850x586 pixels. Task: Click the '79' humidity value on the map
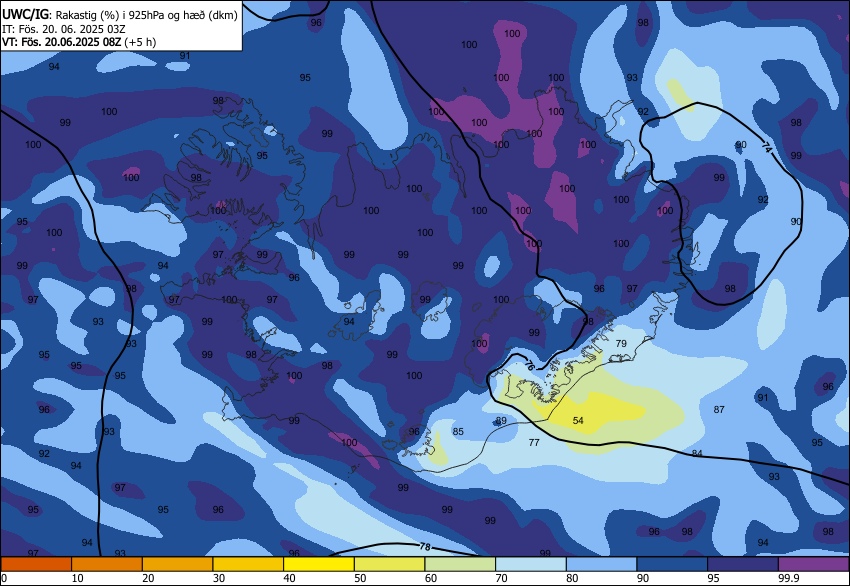coord(621,343)
